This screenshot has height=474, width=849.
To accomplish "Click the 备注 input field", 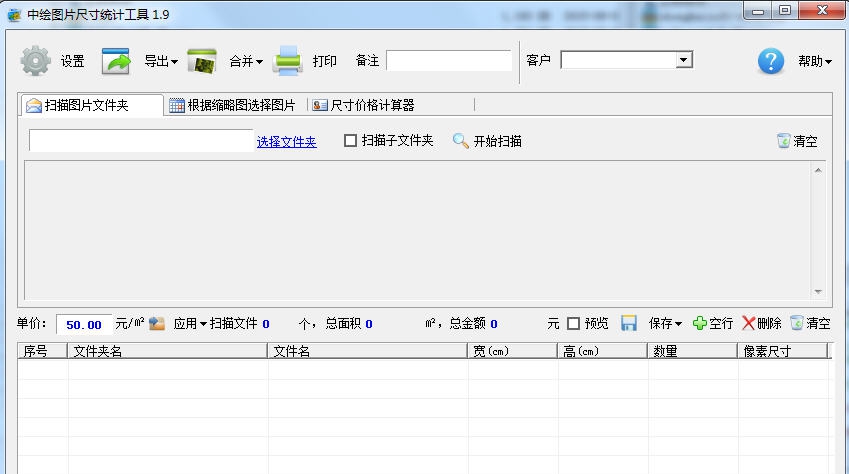I will pyautogui.click(x=449, y=61).
